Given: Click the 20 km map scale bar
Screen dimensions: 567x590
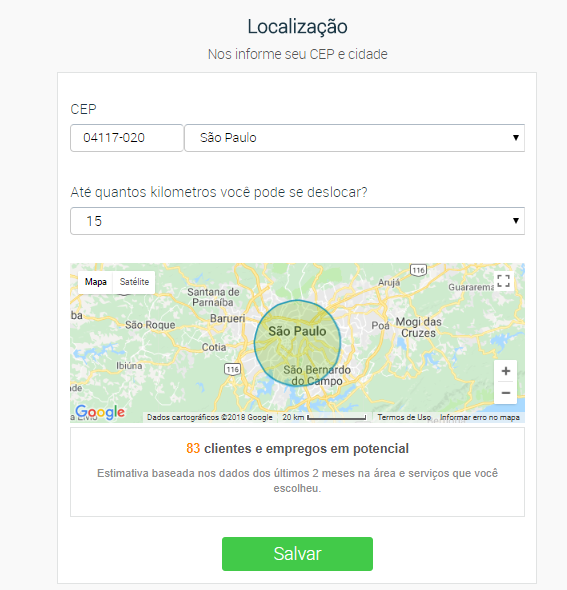Looking at the screenshot, I should point(324,417).
